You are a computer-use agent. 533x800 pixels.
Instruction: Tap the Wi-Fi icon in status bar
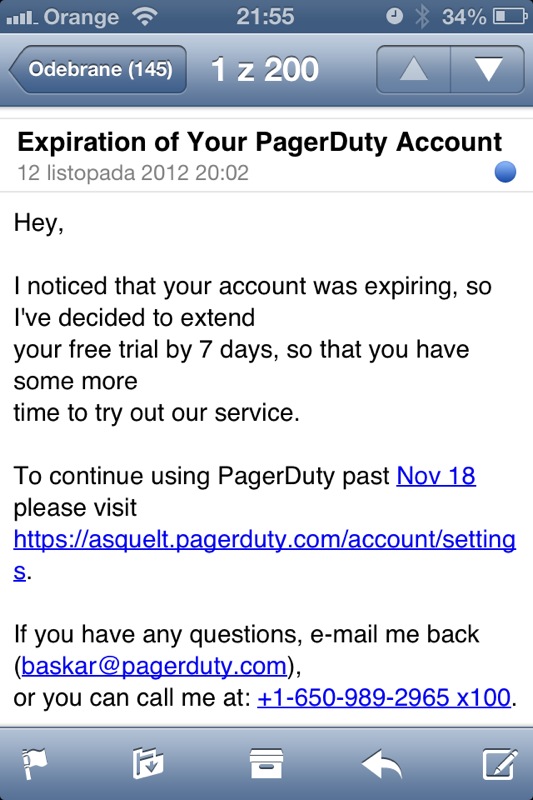click(144, 16)
